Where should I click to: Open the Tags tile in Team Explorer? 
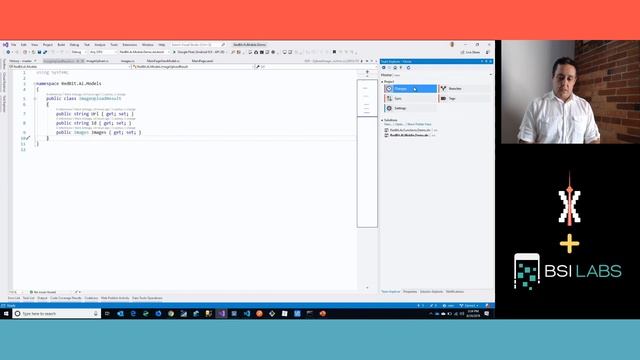point(464,98)
